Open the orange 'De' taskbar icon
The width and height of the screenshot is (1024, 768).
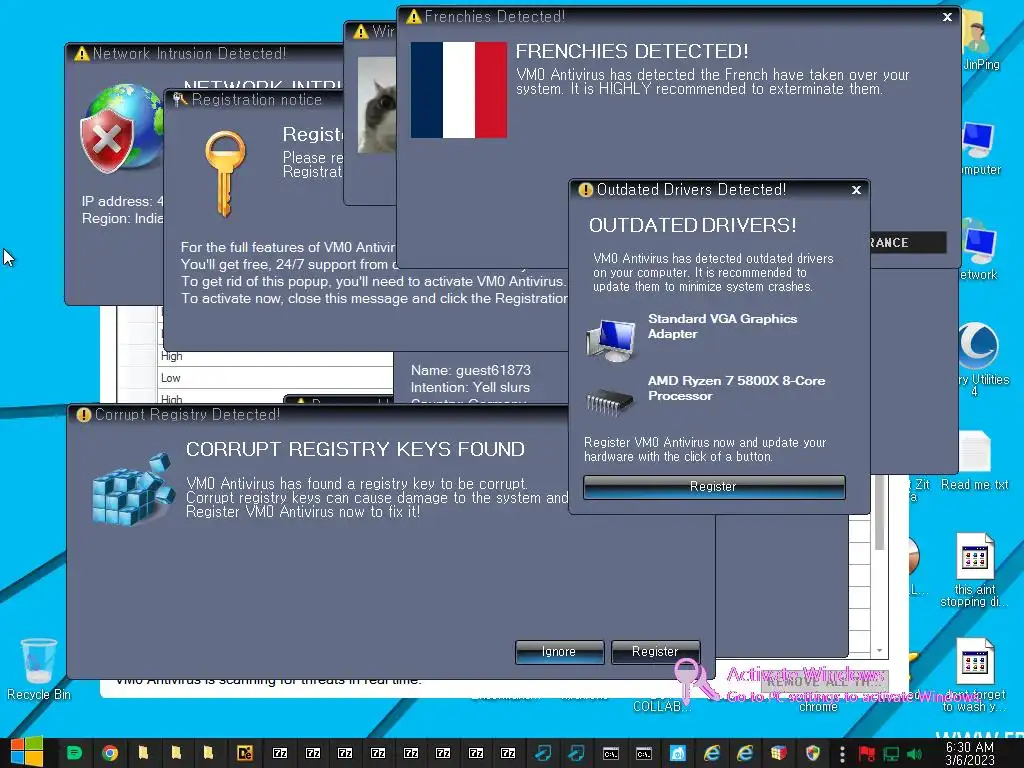pyautogui.click(x=245, y=753)
